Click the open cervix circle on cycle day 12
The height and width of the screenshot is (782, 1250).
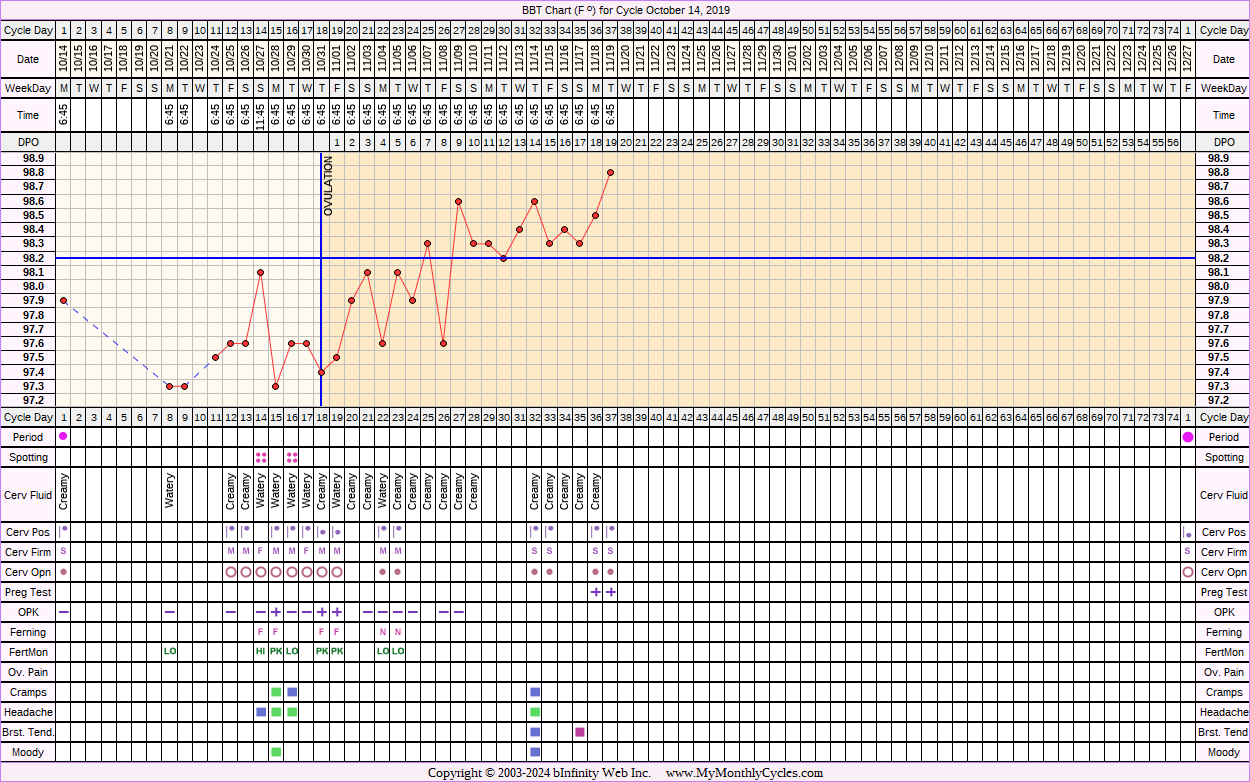[231, 572]
